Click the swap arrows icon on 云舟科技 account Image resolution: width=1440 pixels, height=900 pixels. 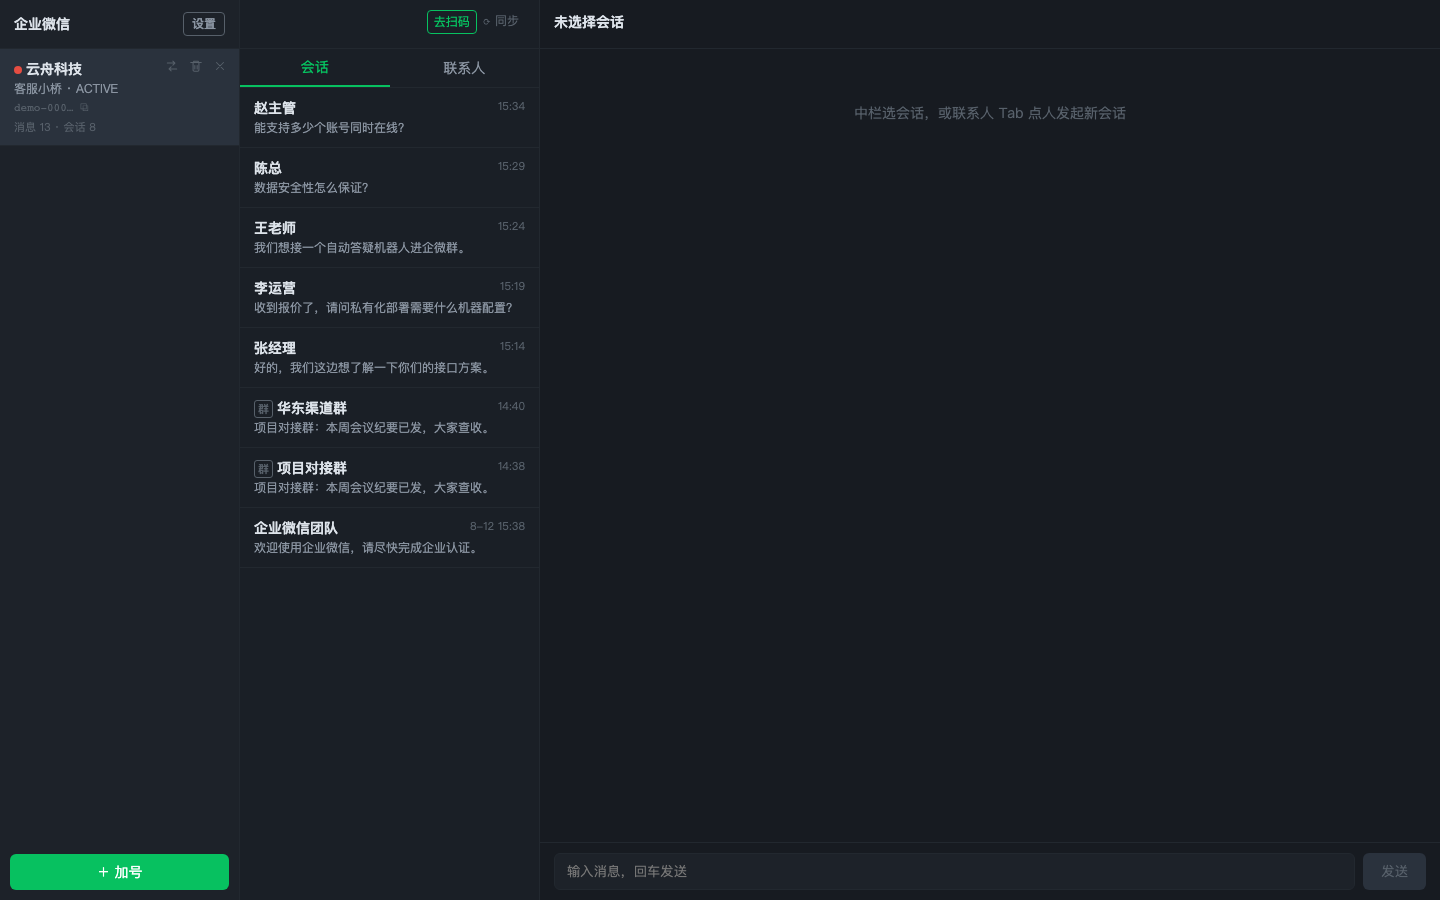[172, 66]
